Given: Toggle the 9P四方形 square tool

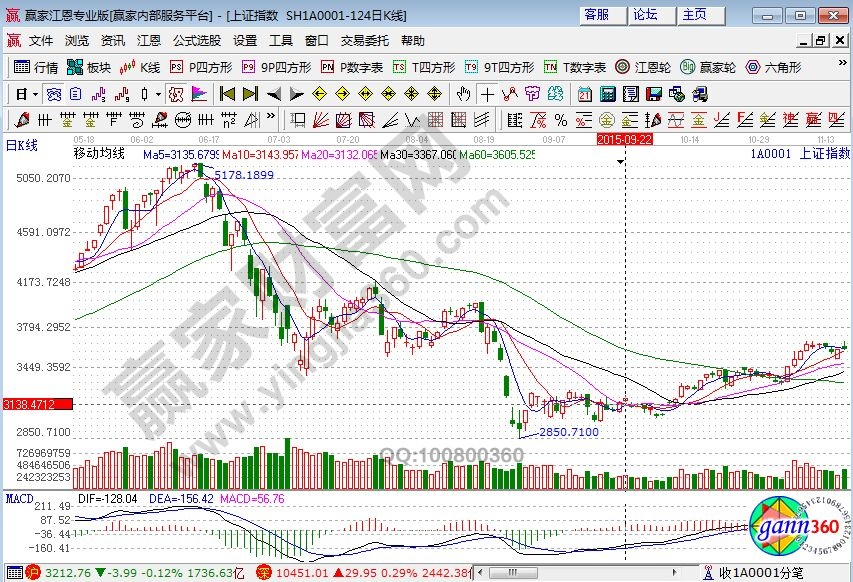Looking at the screenshot, I should click(x=277, y=67).
